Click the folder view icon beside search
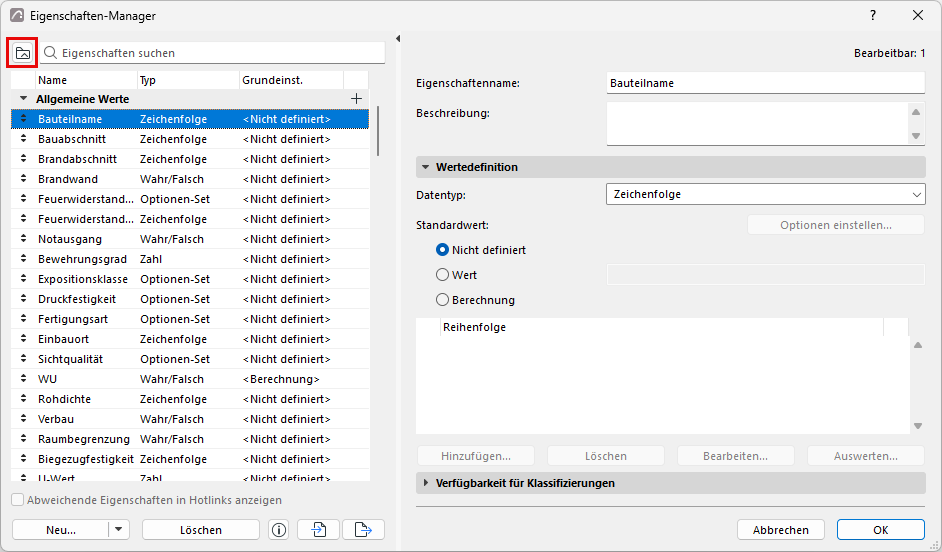Image resolution: width=942 pixels, height=552 pixels. pos(23,53)
